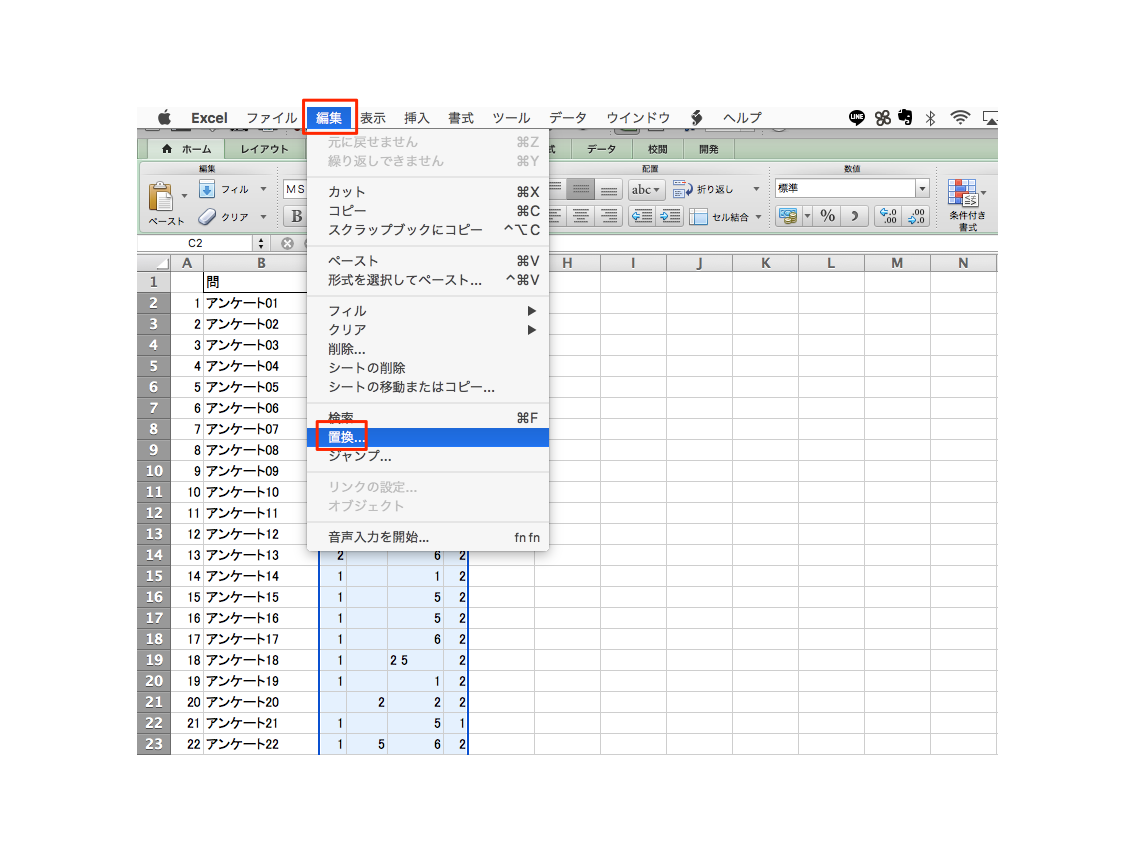Choose シートの削除 from the Edit menu
Viewport: 1136px width, 852px height.
tap(427, 368)
